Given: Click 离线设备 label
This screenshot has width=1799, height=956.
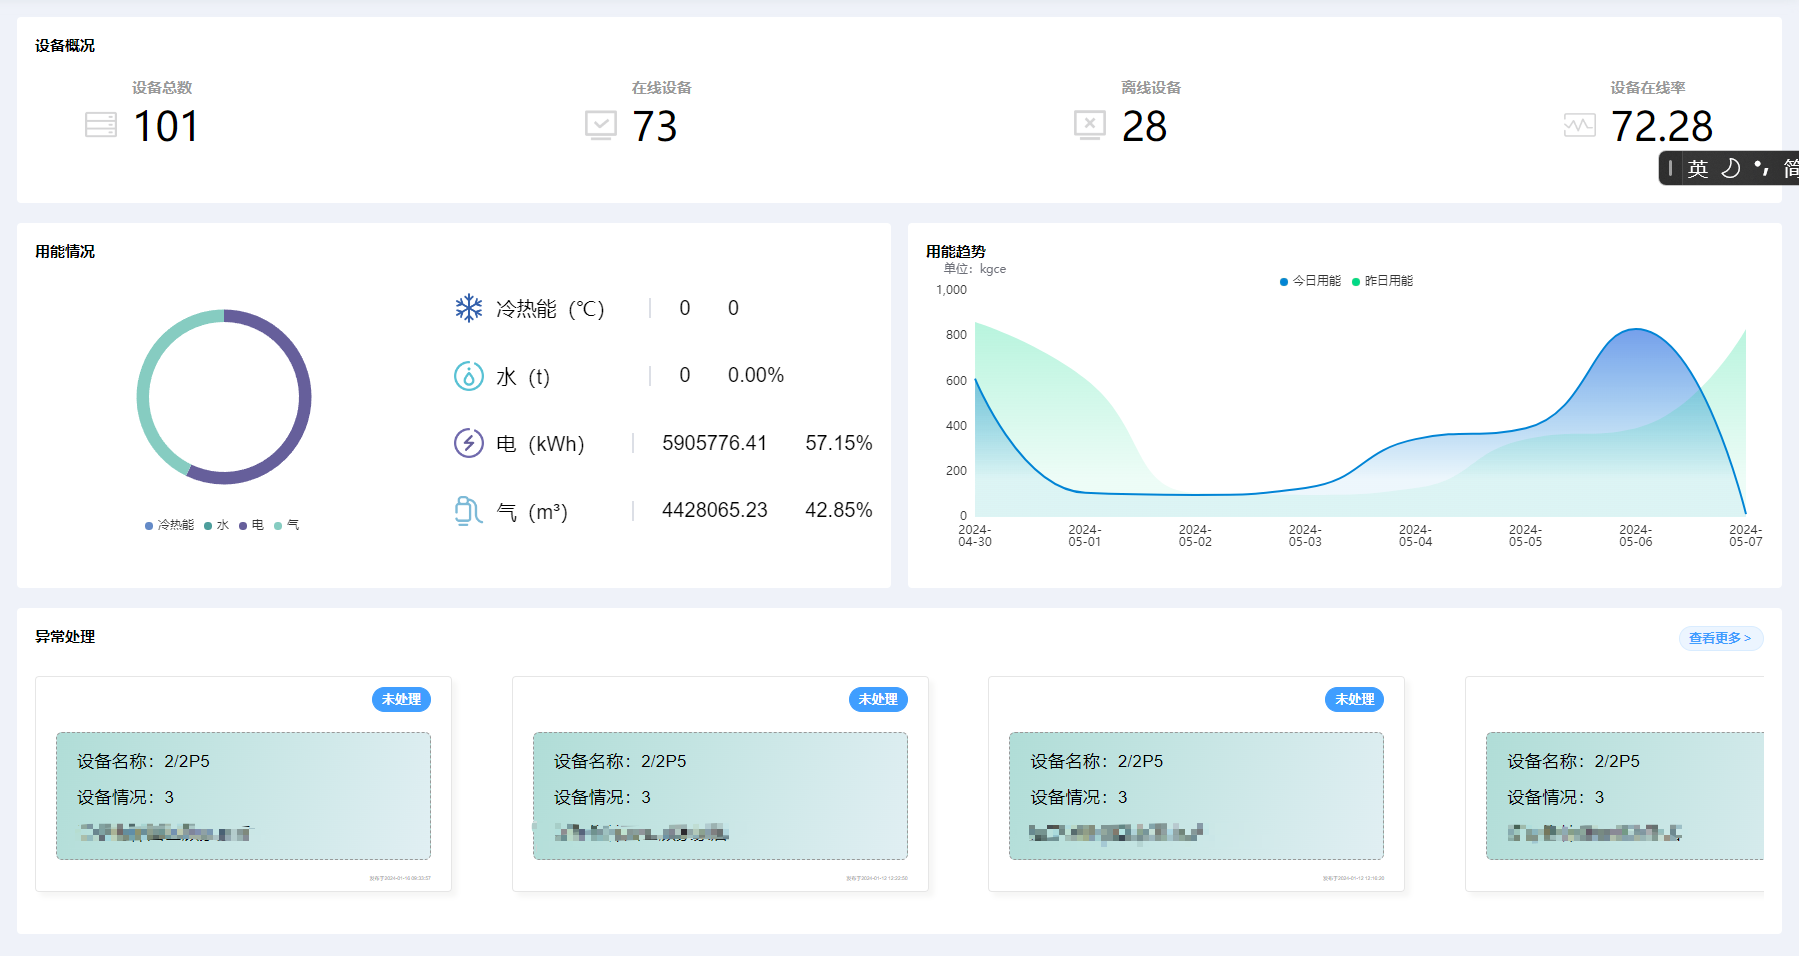Looking at the screenshot, I should click(1151, 88).
